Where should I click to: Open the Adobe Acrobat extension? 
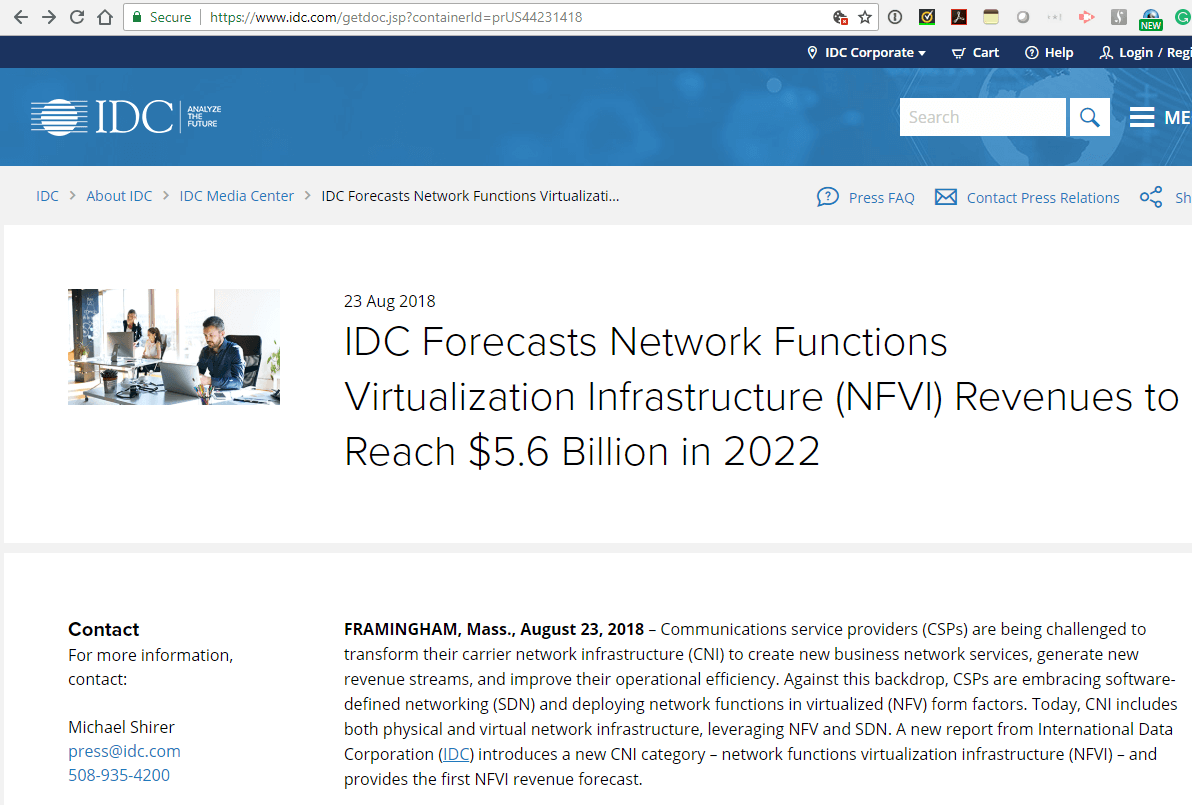(958, 16)
